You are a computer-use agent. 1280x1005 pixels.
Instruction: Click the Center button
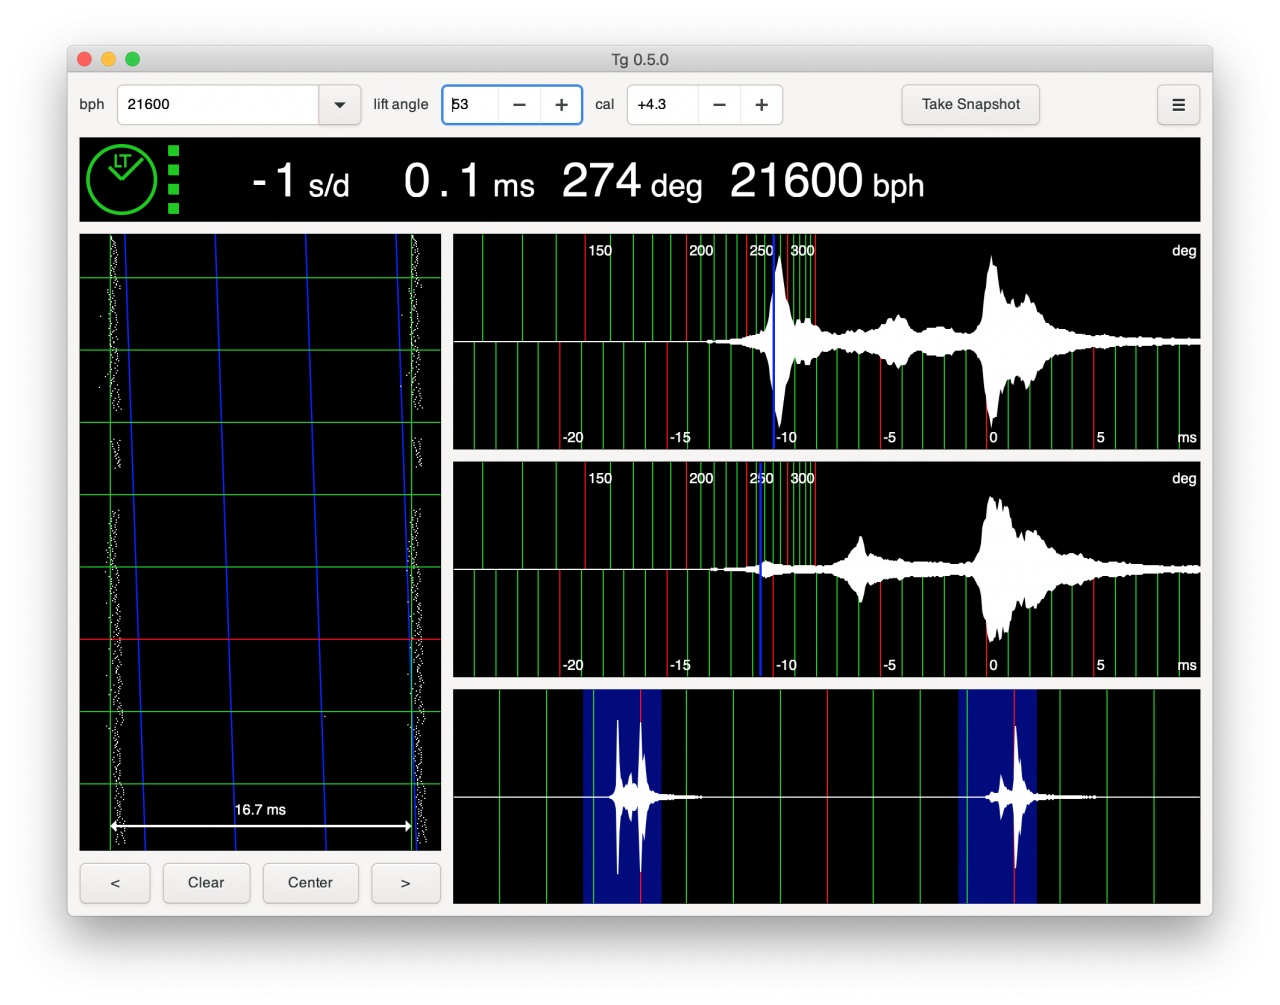(x=310, y=883)
